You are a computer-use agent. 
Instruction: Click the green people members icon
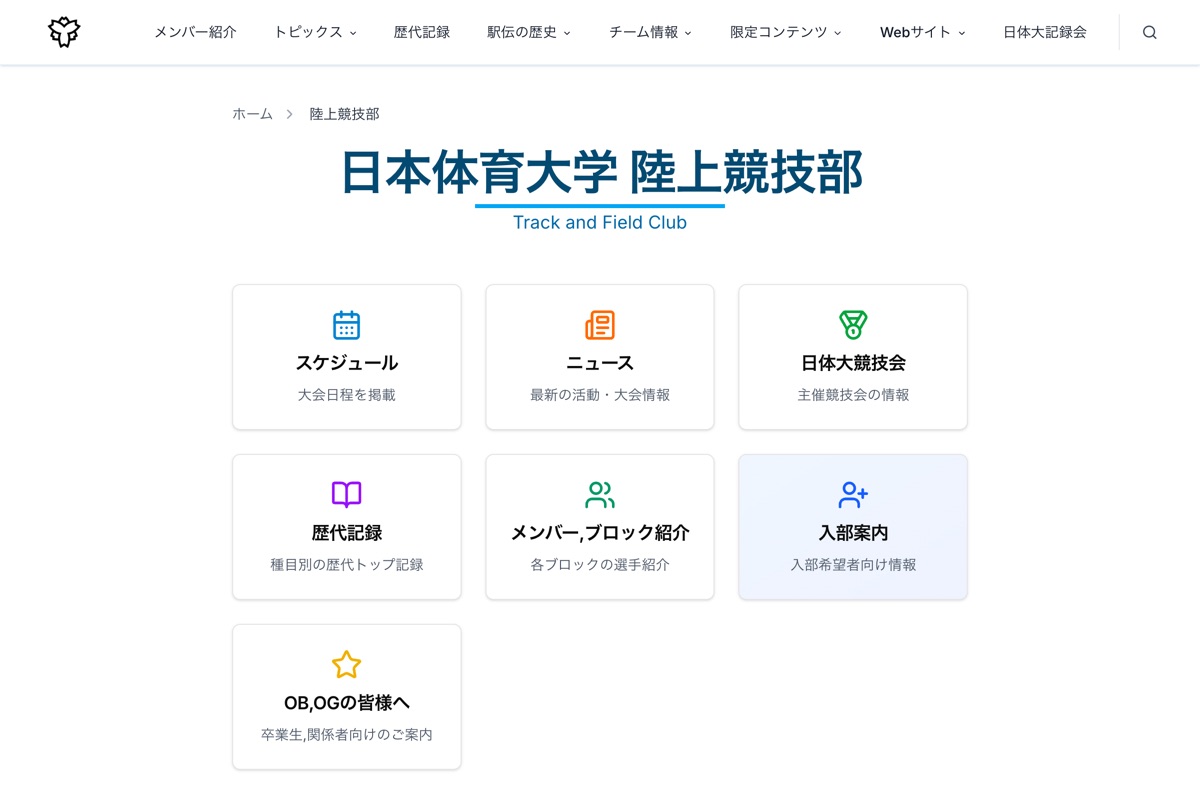point(600,495)
